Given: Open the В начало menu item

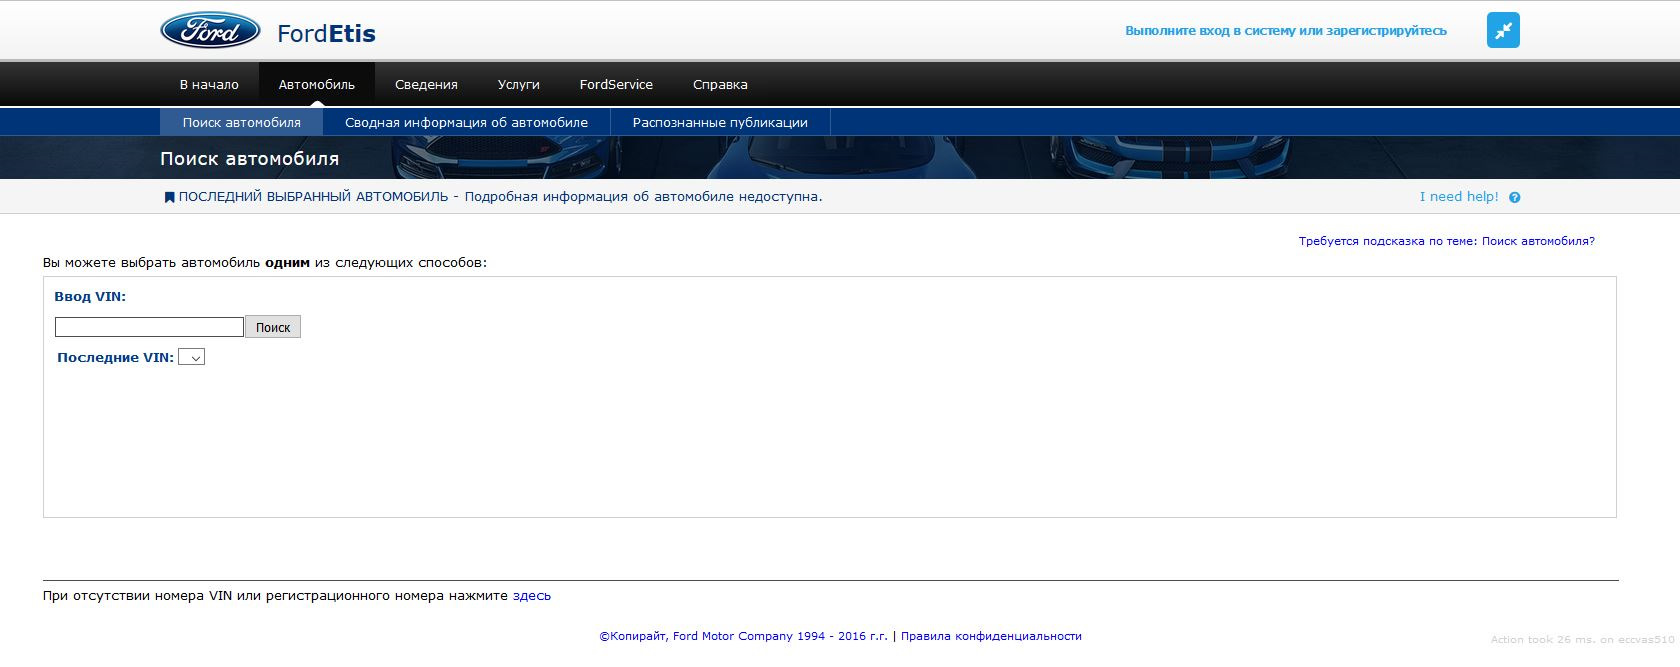Looking at the screenshot, I should point(209,85).
